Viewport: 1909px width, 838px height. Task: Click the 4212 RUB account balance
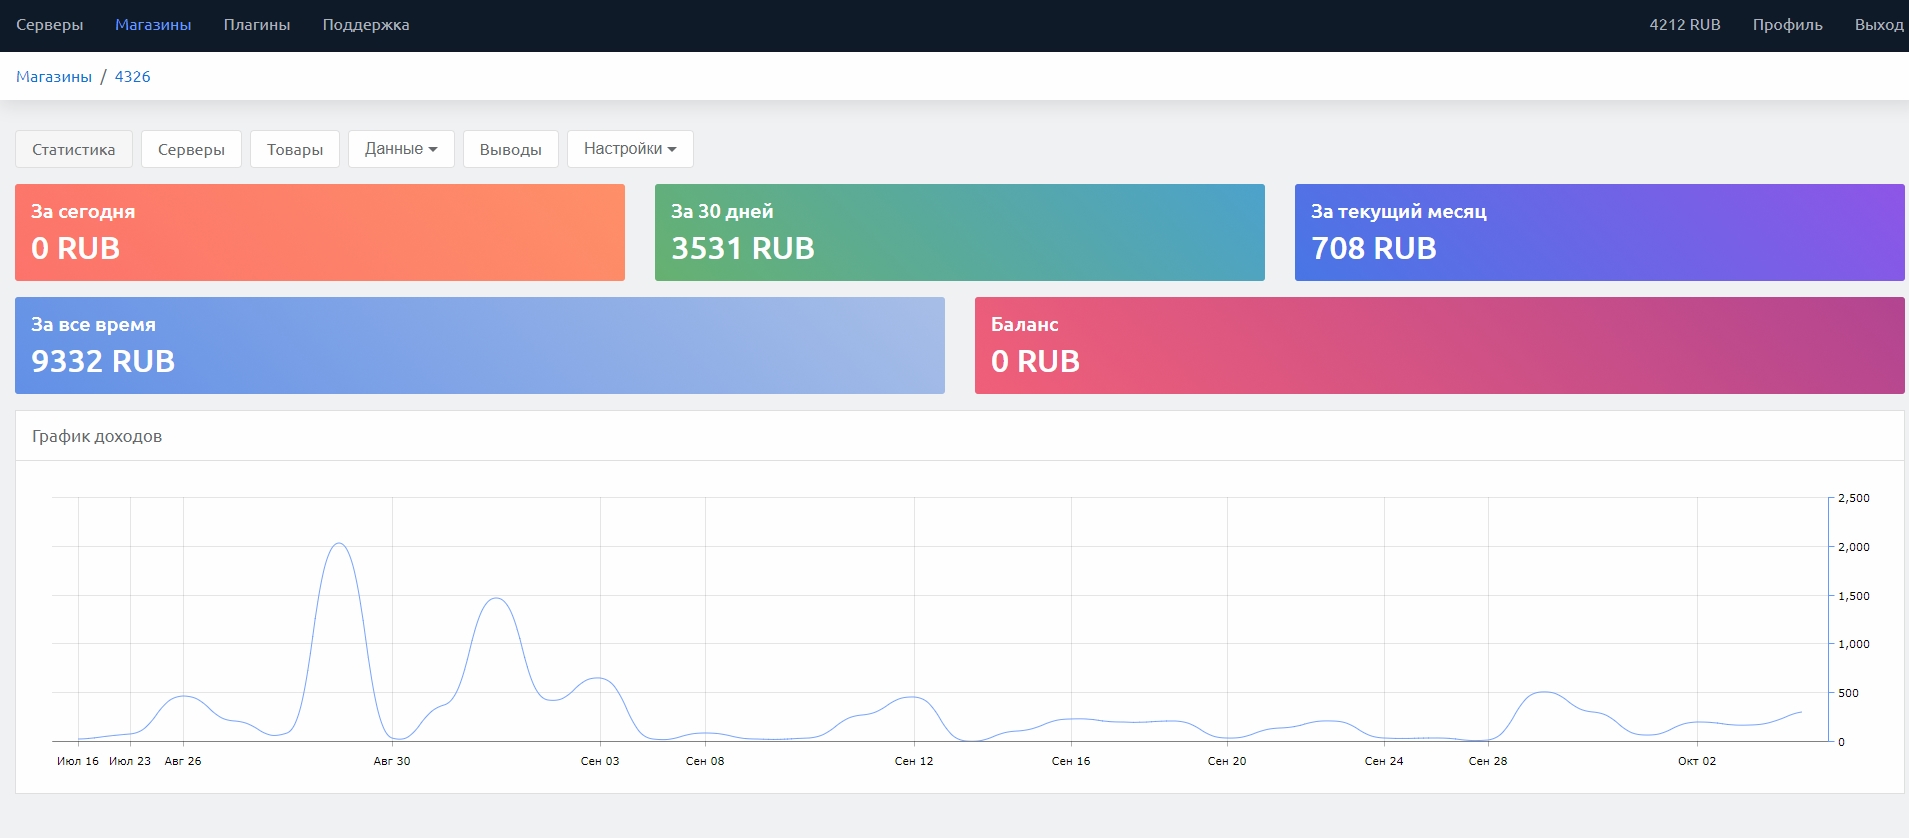click(x=1685, y=25)
